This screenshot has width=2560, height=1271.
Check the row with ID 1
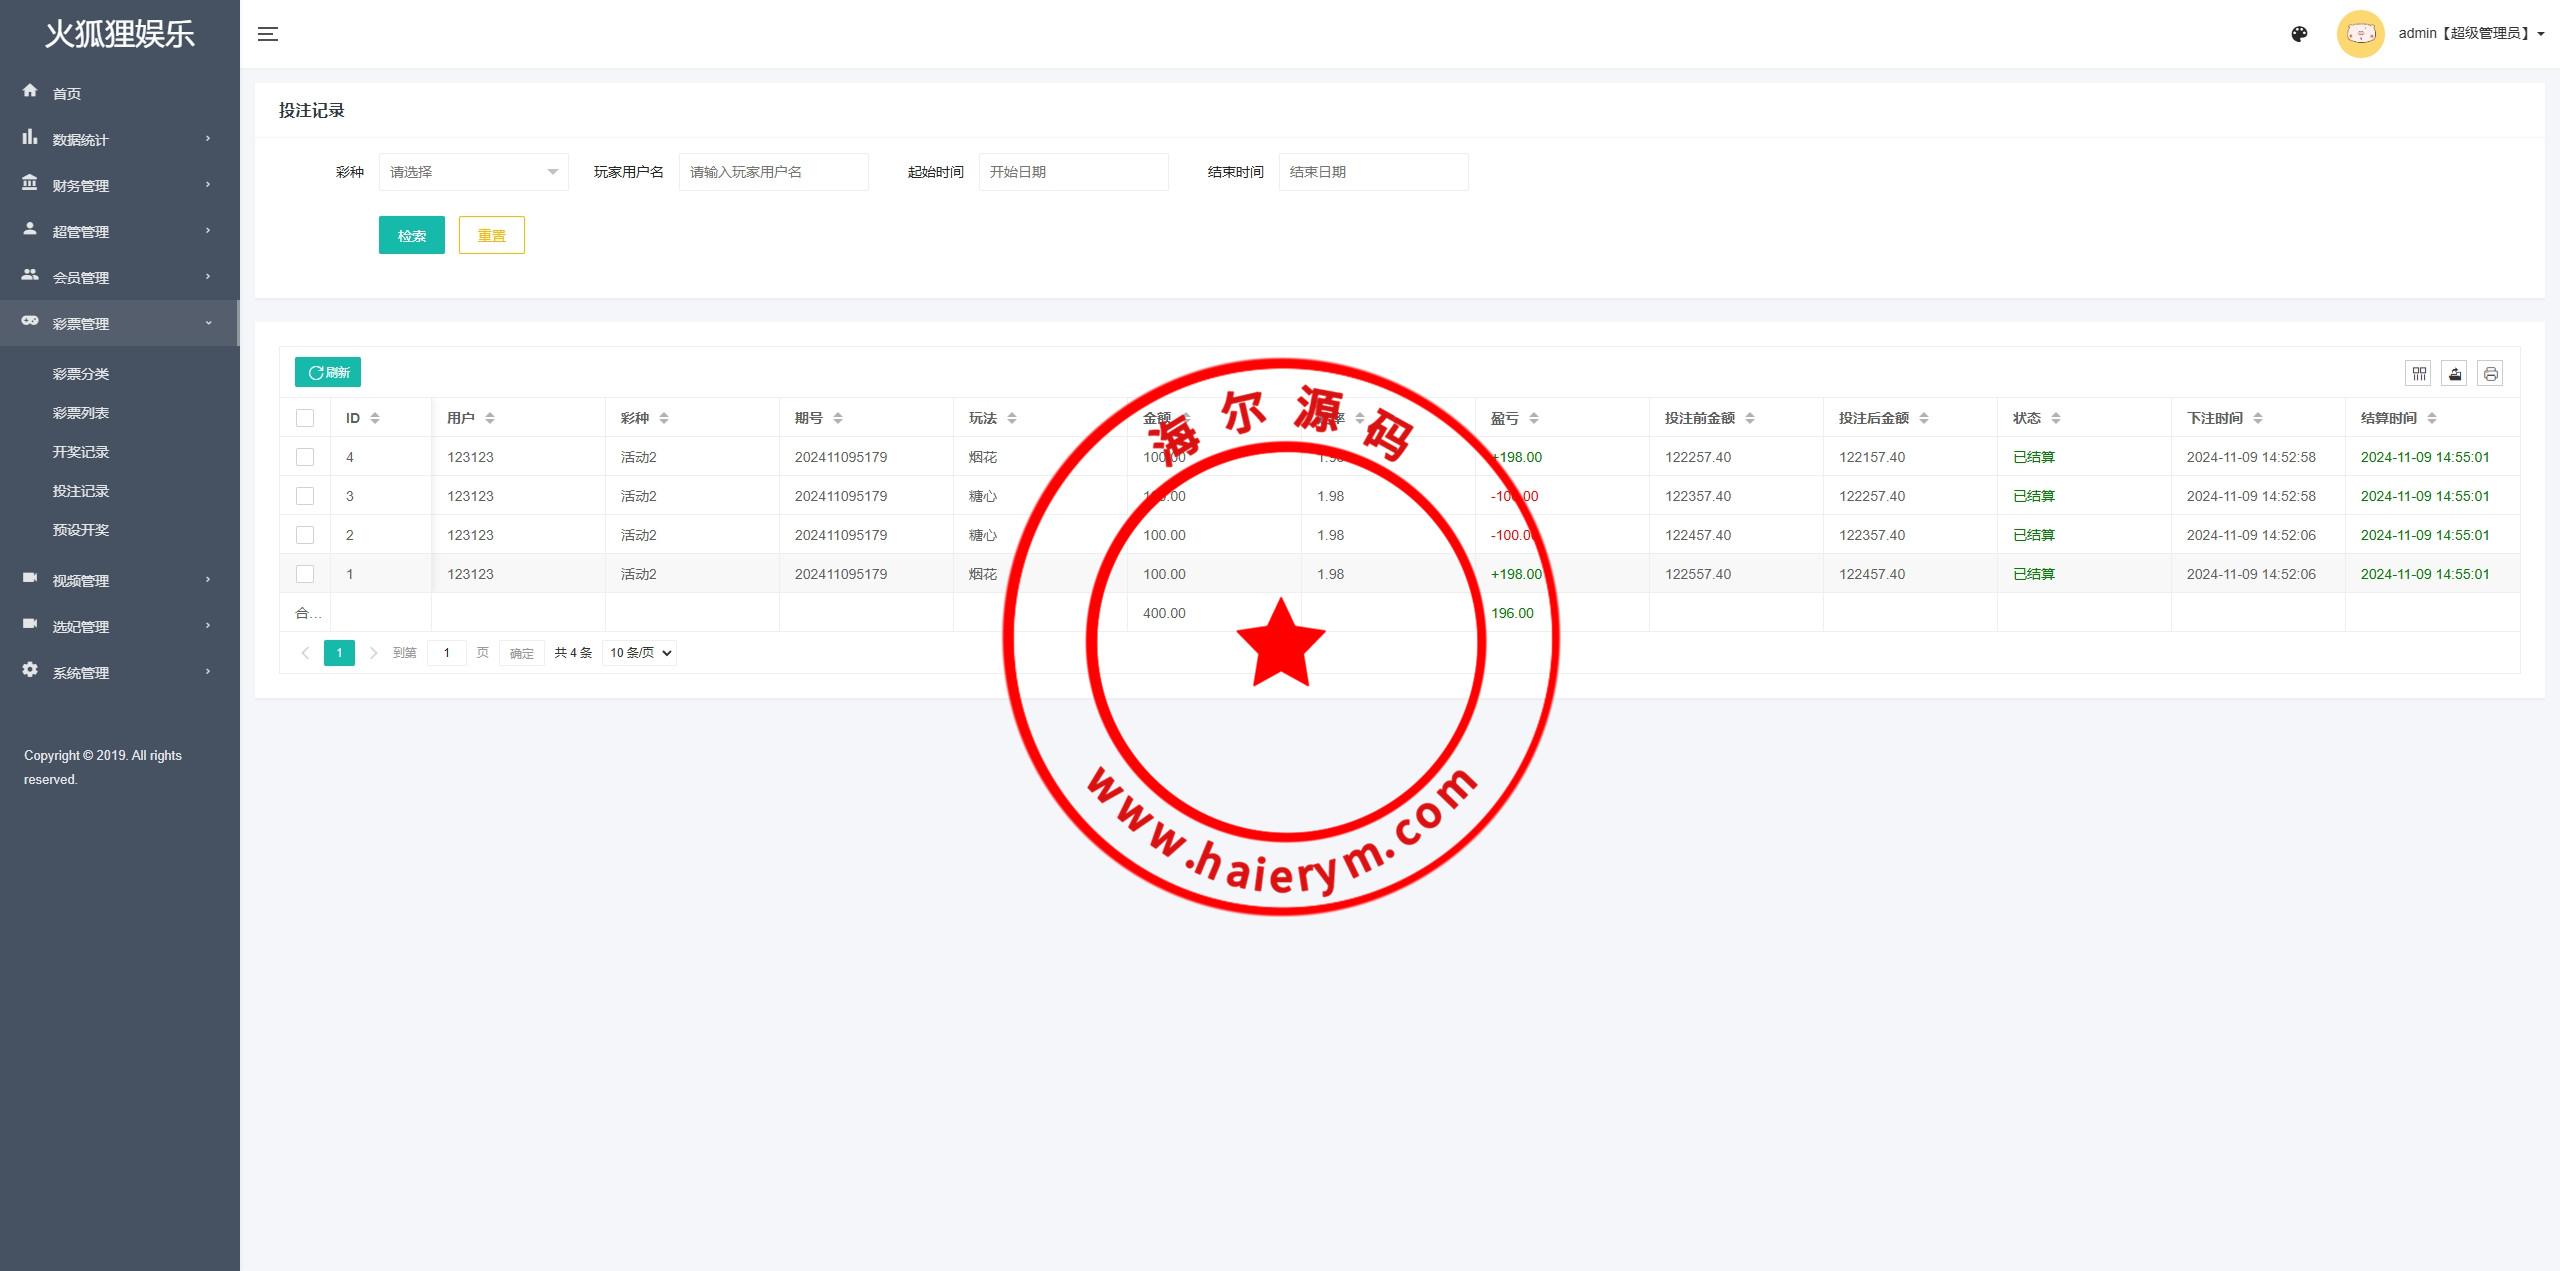pyautogui.click(x=305, y=574)
